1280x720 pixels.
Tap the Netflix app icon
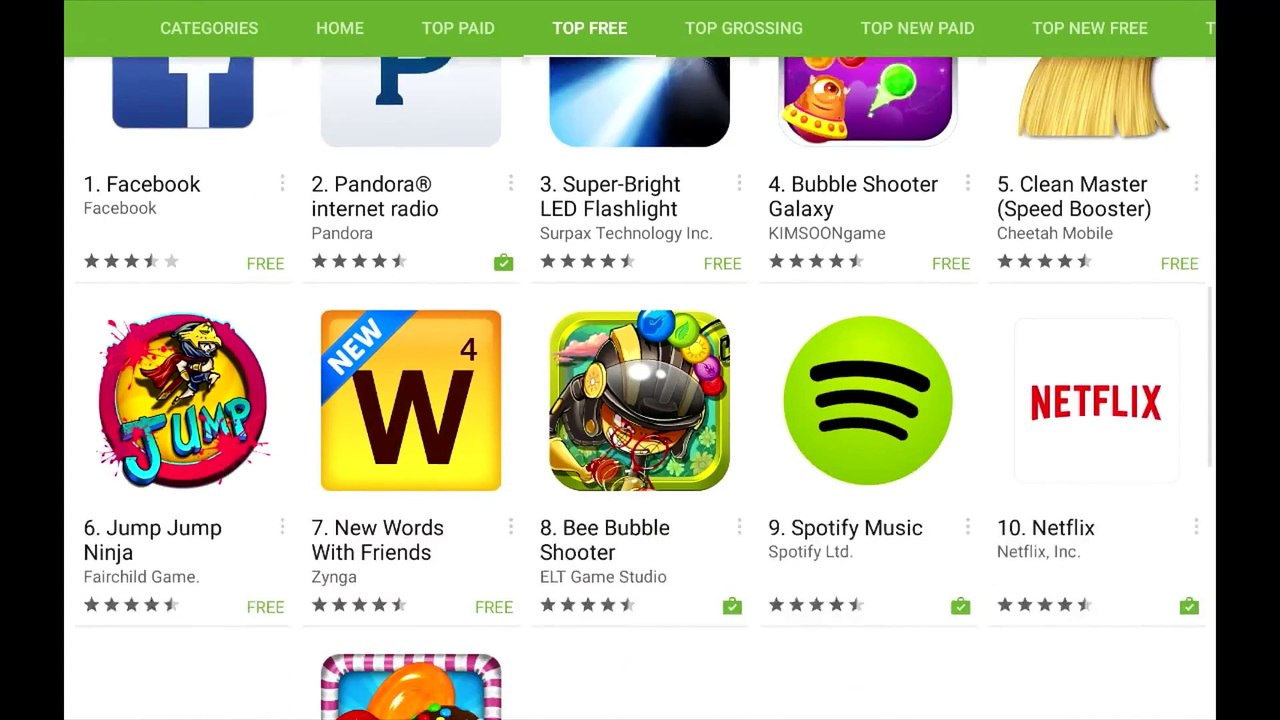(1096, 400)
